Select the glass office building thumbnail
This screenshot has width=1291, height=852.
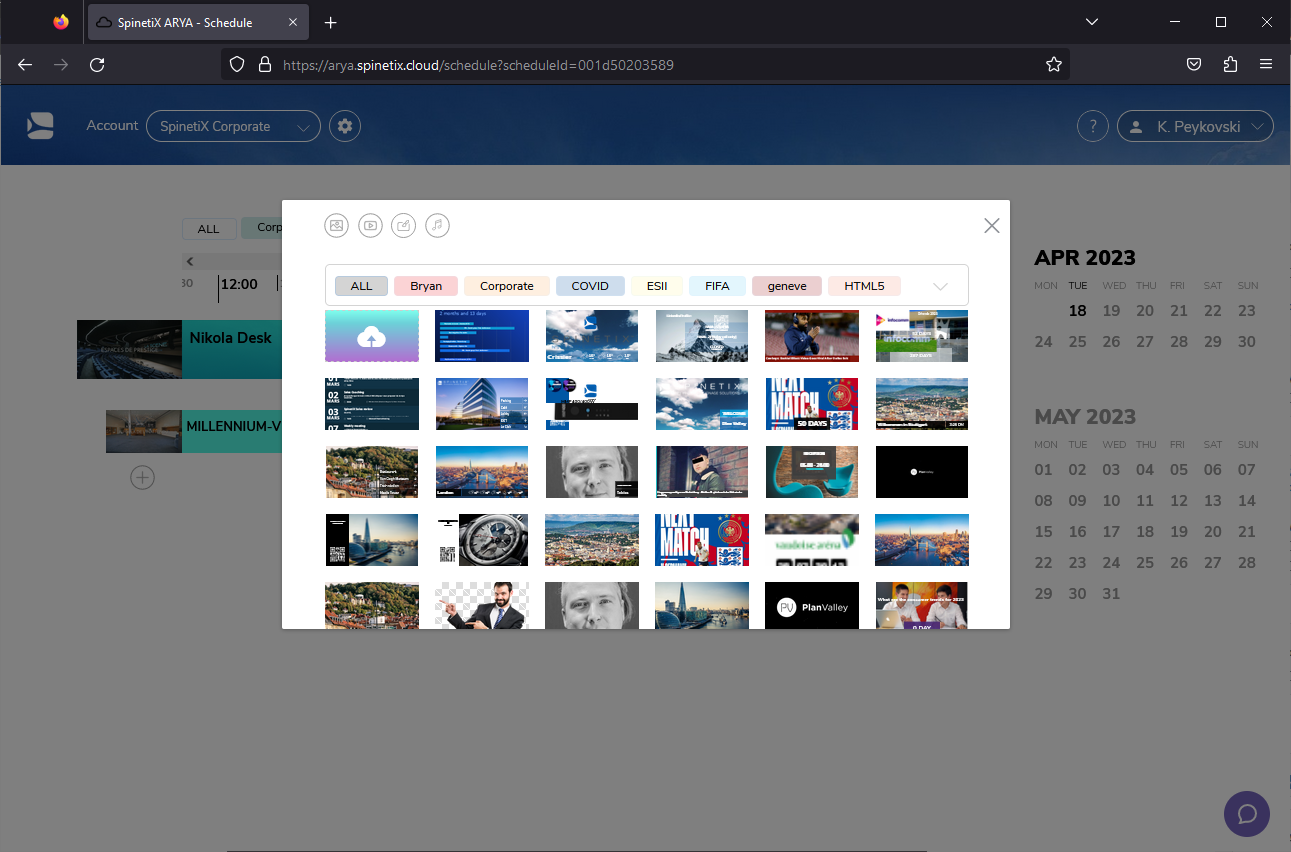coord(482,404)
